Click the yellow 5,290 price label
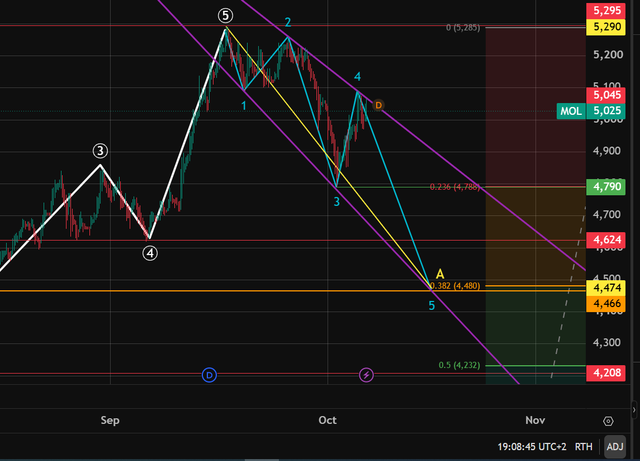 (x=606, y=27)
